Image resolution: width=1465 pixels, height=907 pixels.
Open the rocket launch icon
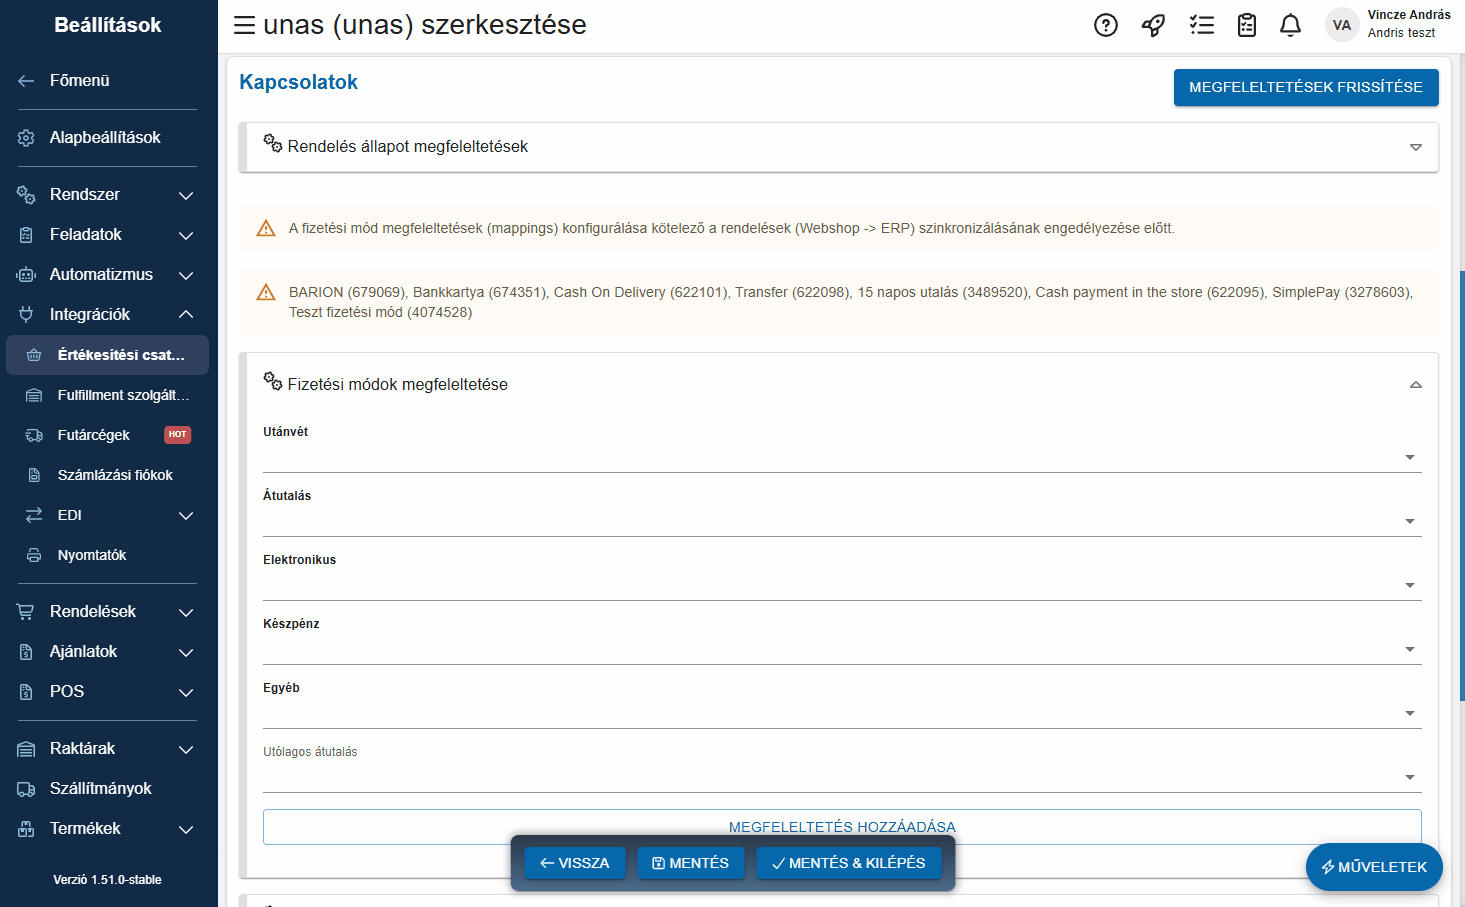tap(1153, 25)
